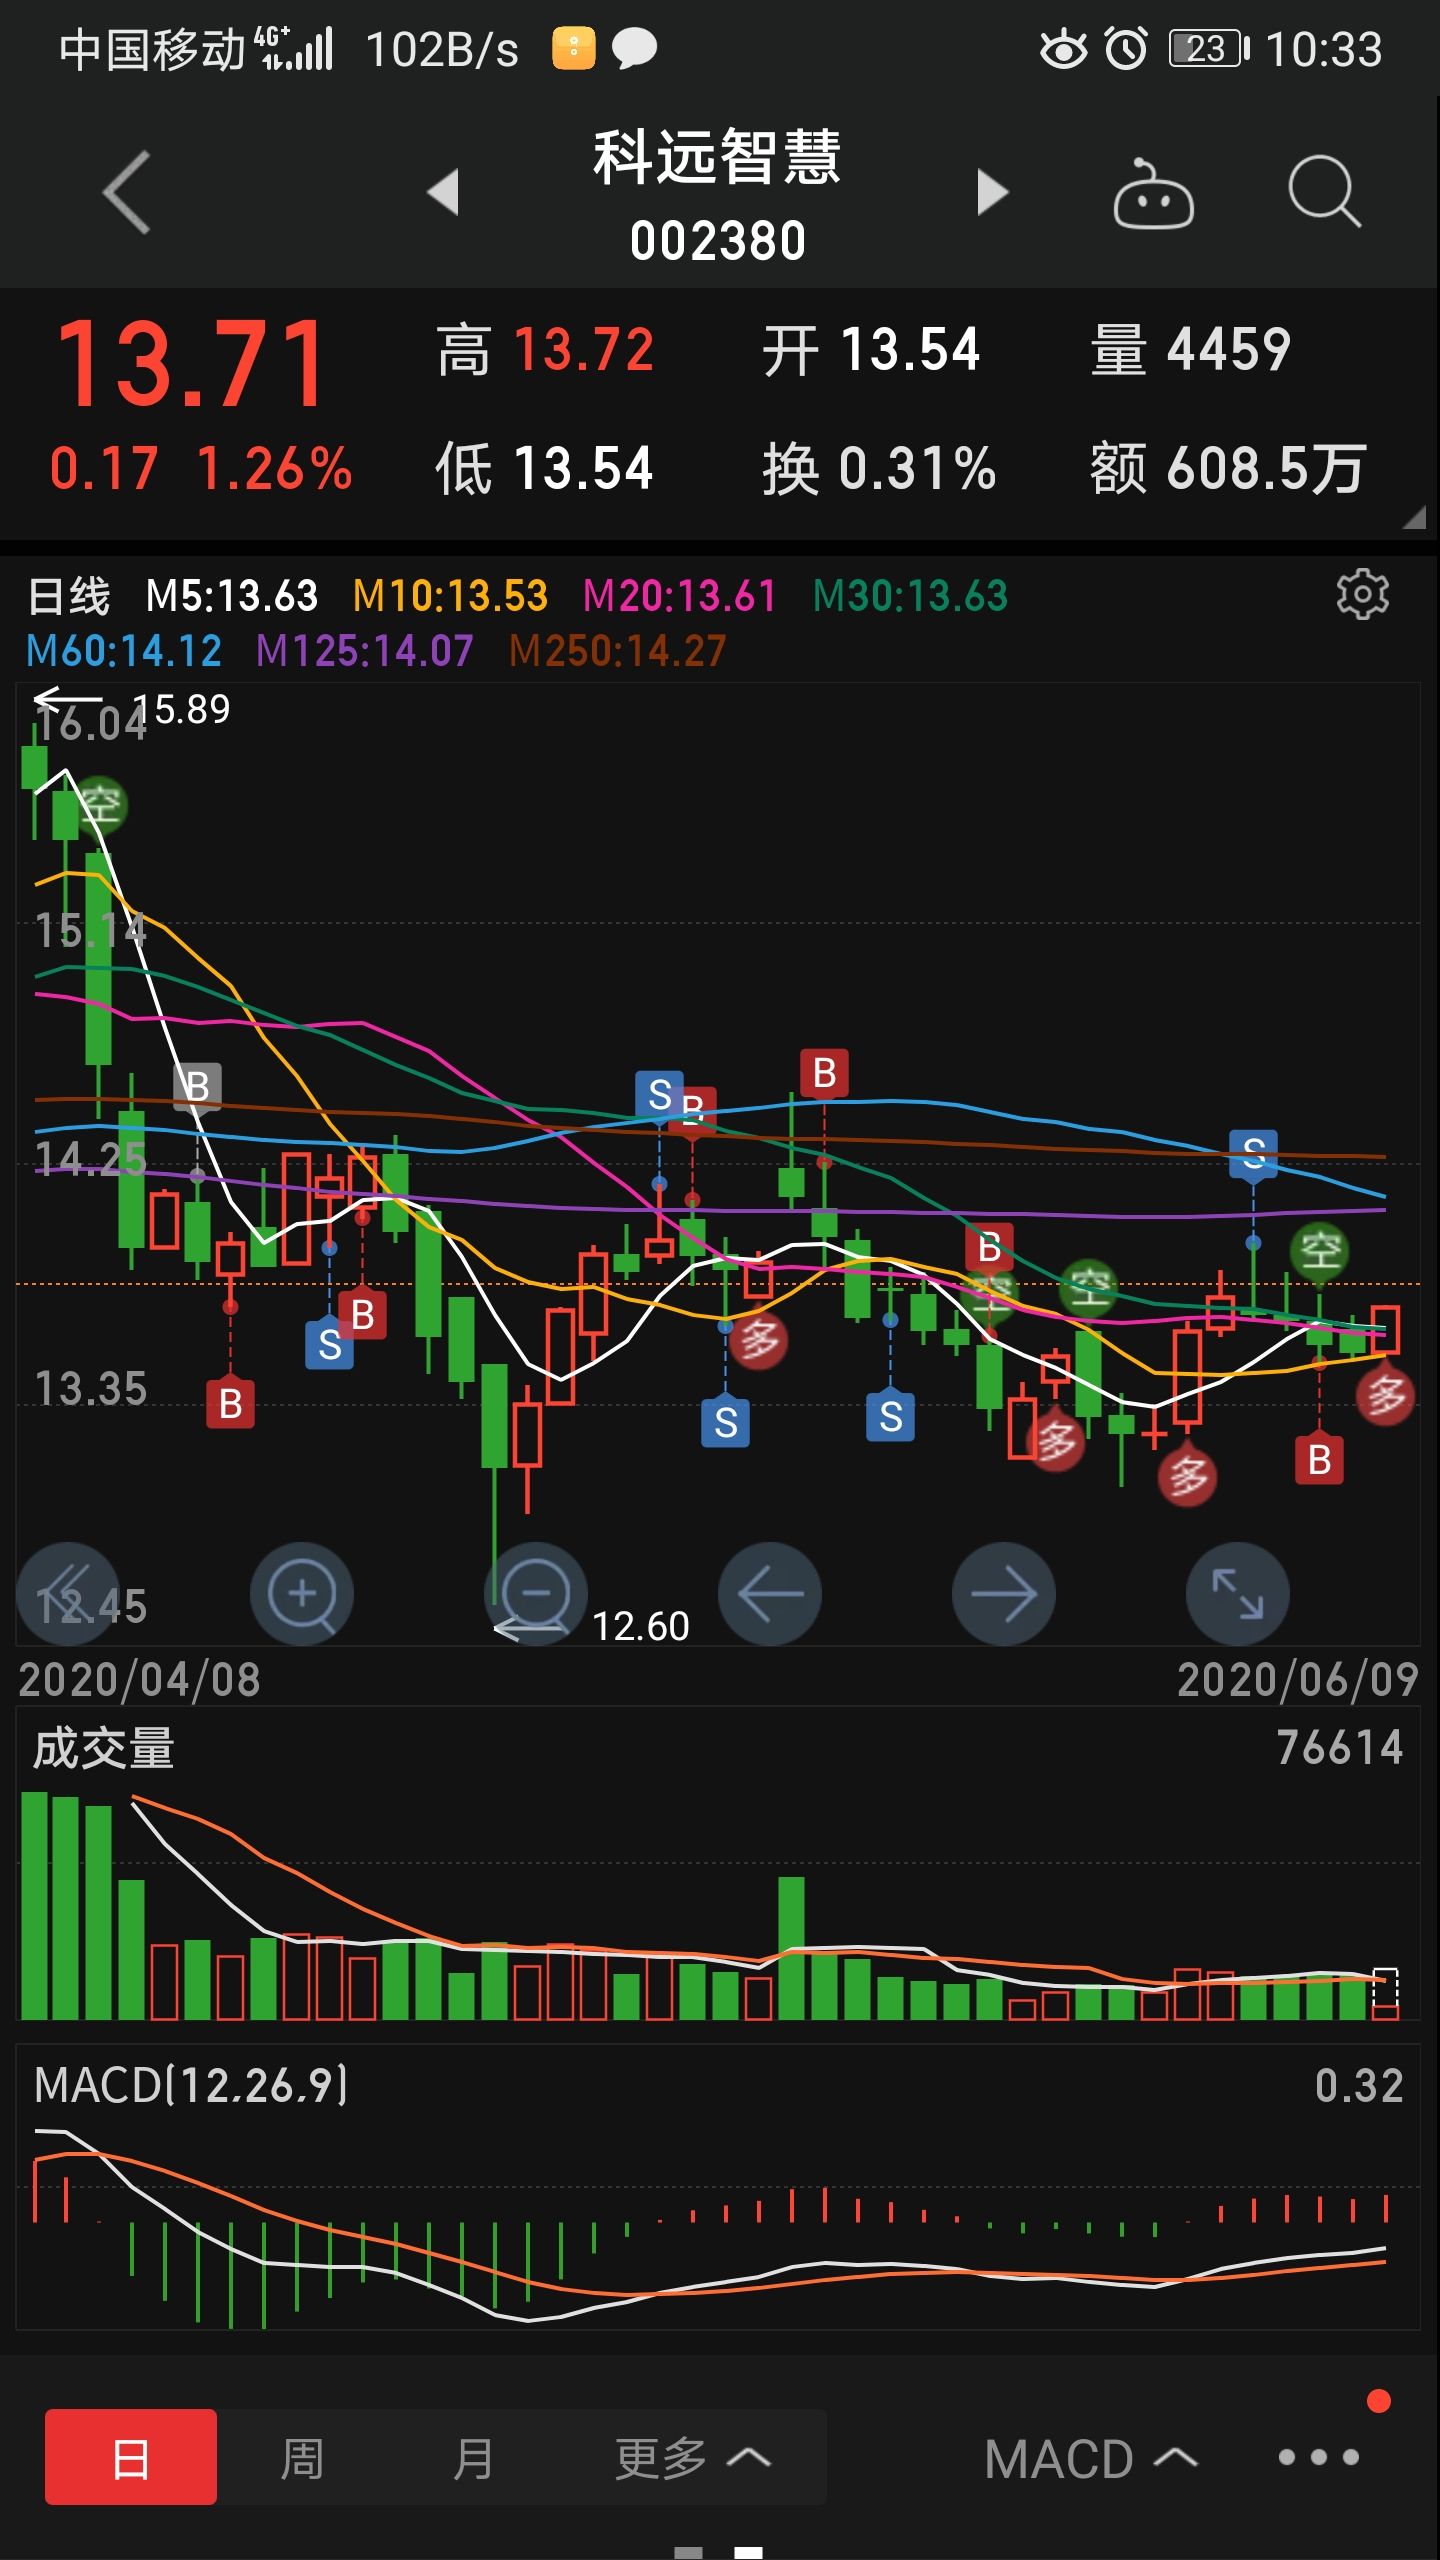Tap the stock code 002380
Image resolution: width=1440 pixels, height=2560 pixels.
point(718,241)
